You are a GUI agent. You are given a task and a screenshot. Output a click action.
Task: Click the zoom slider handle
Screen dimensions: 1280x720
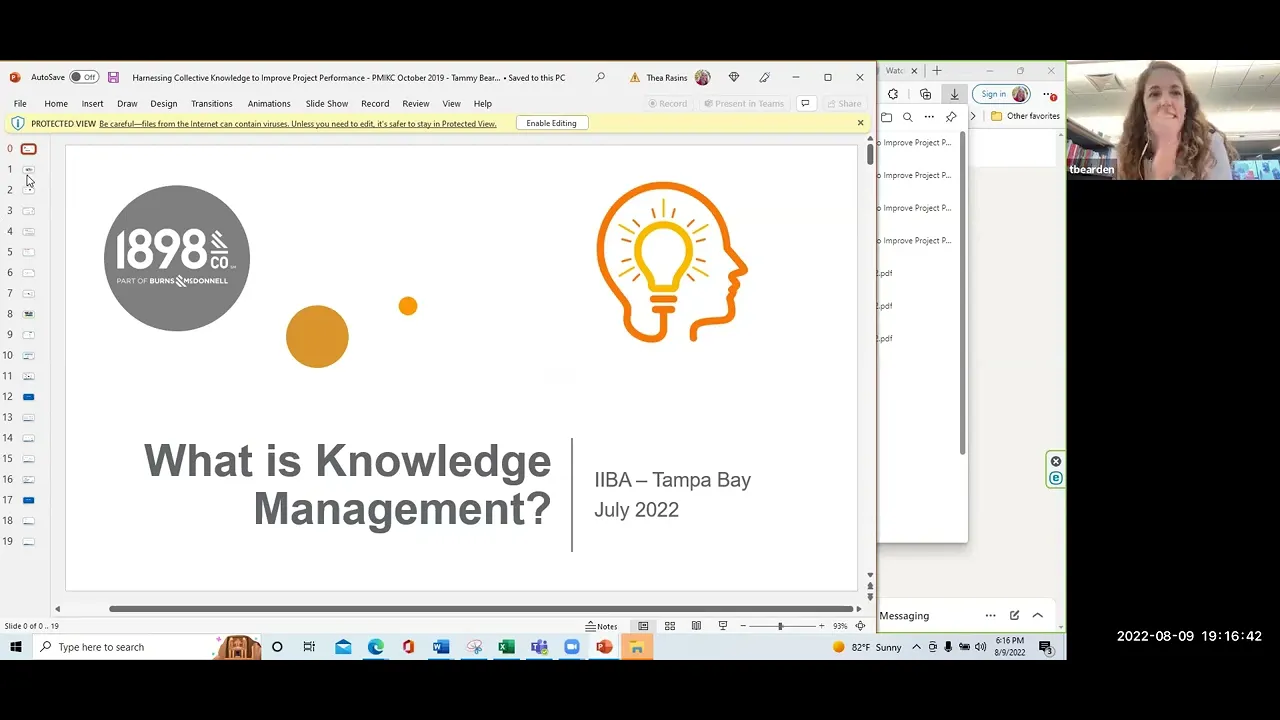click(x=780, y=626)
